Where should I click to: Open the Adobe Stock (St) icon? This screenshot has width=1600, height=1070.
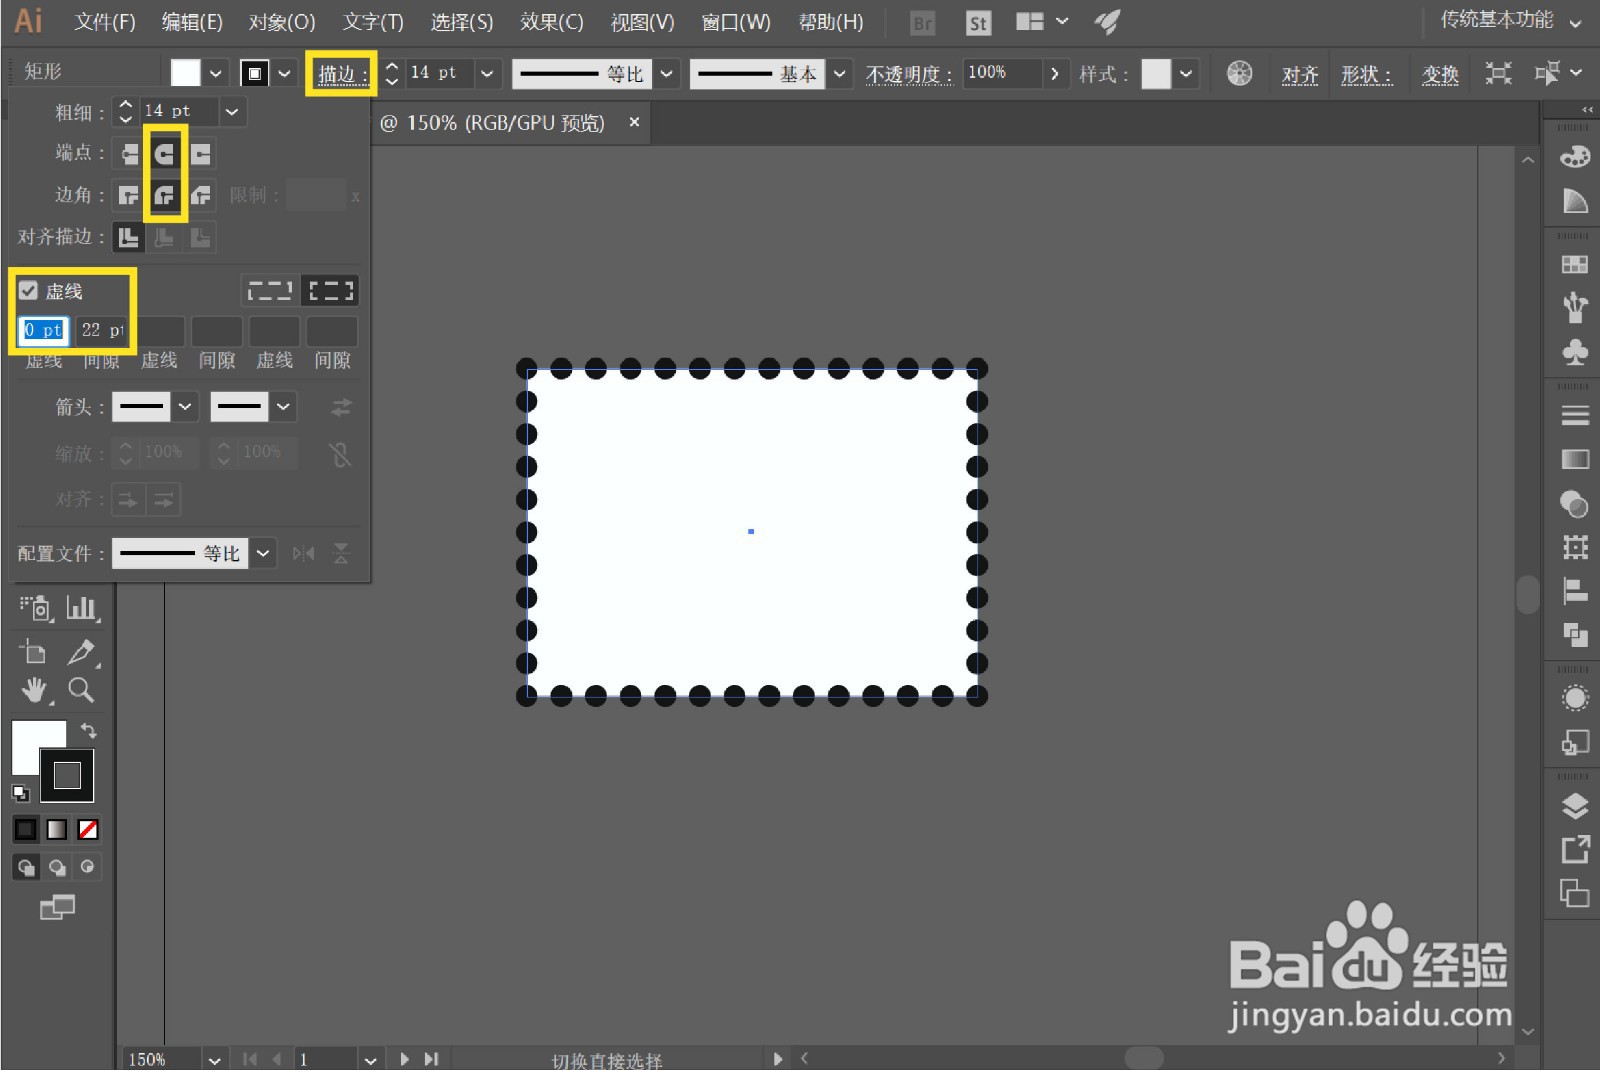tap(978, 23)
